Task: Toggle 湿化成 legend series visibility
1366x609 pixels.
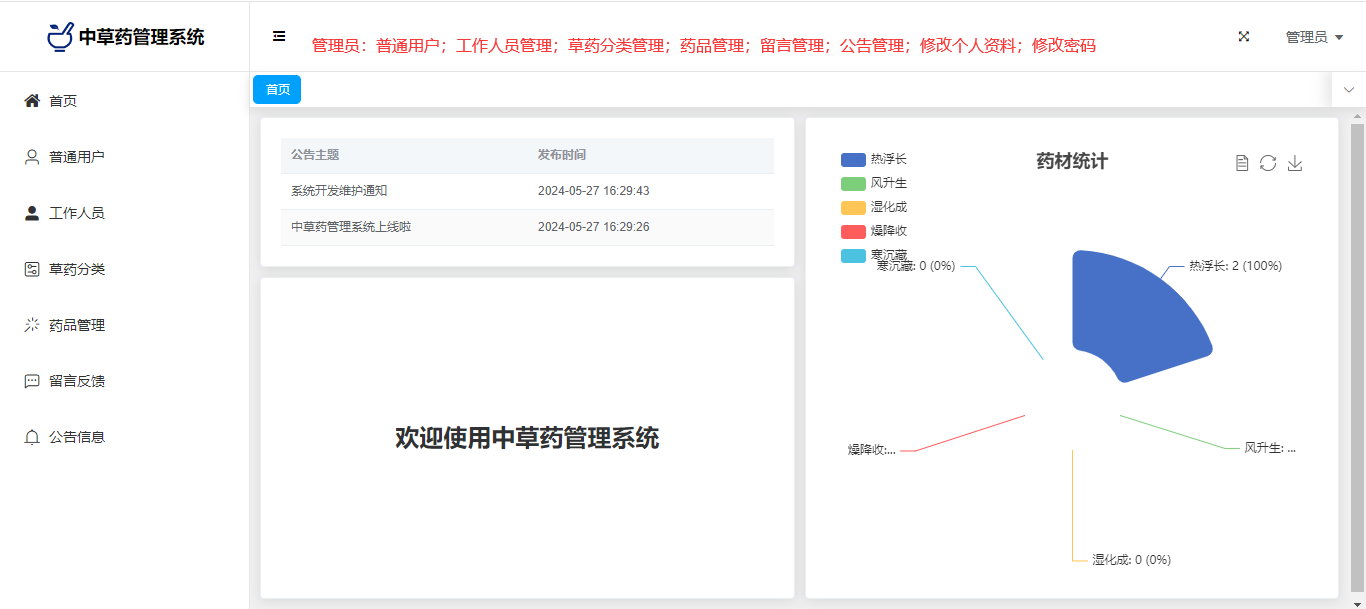Action: pos(853,208)
